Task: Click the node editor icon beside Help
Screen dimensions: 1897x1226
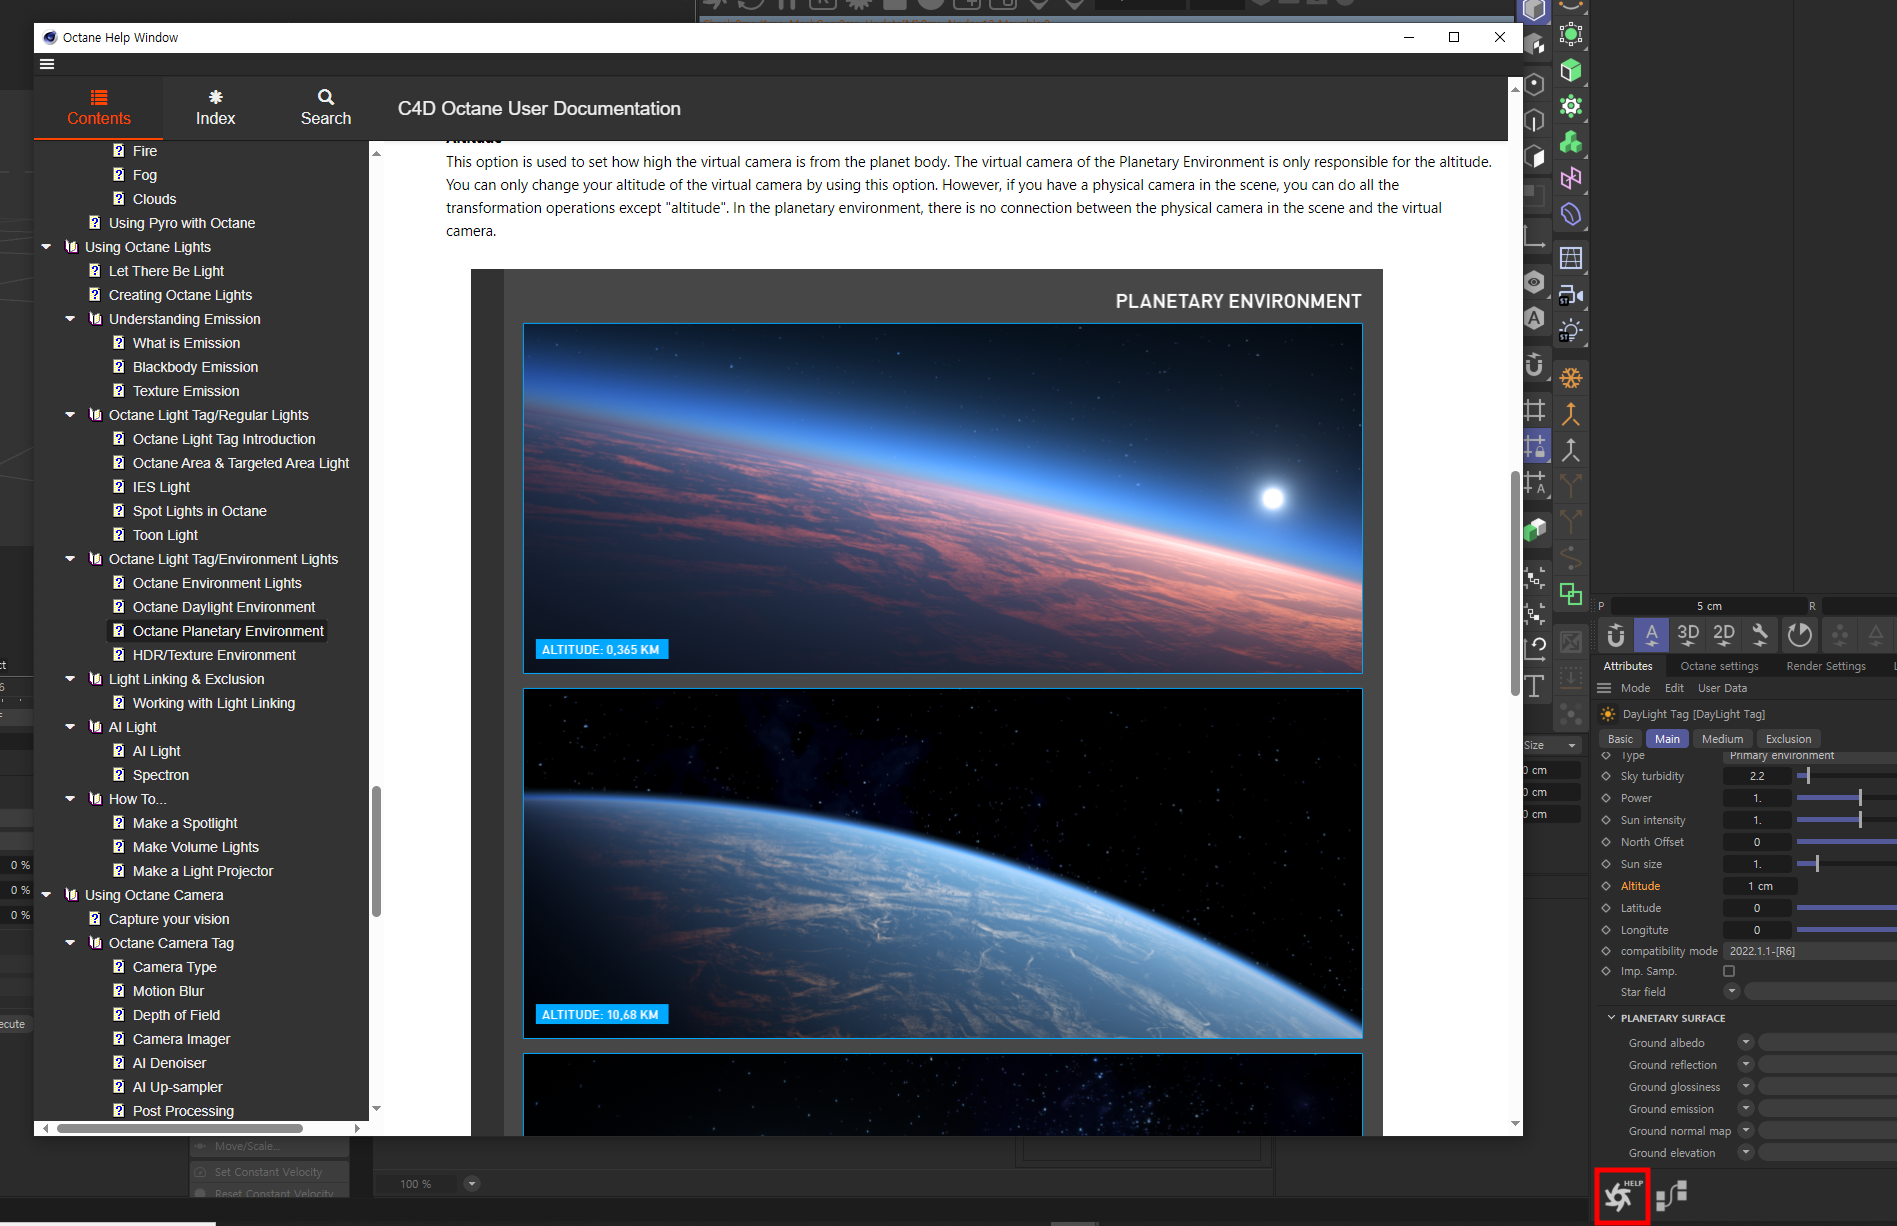Action: [x=1671, y=1195]
